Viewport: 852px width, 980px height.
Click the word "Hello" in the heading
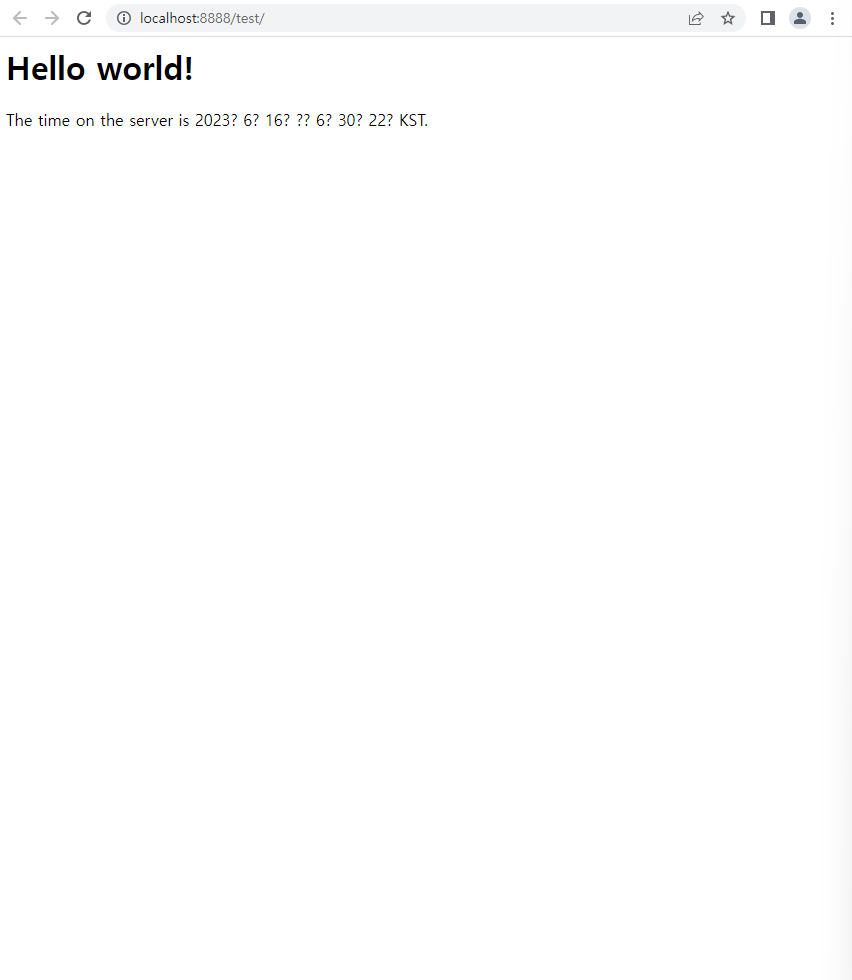coord(46,68)
